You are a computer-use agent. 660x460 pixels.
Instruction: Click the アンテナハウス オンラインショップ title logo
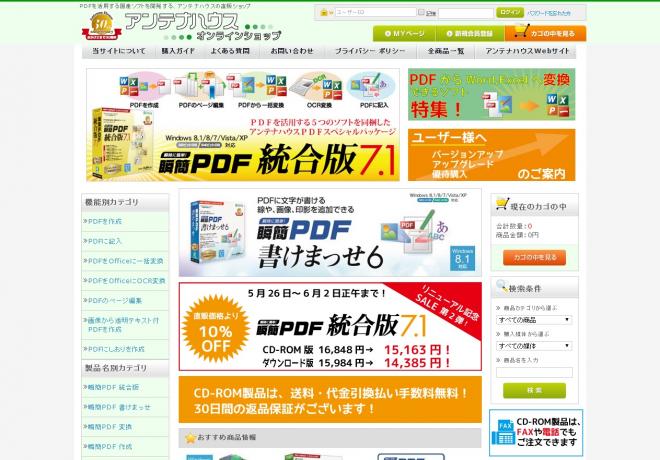[202, 27]
